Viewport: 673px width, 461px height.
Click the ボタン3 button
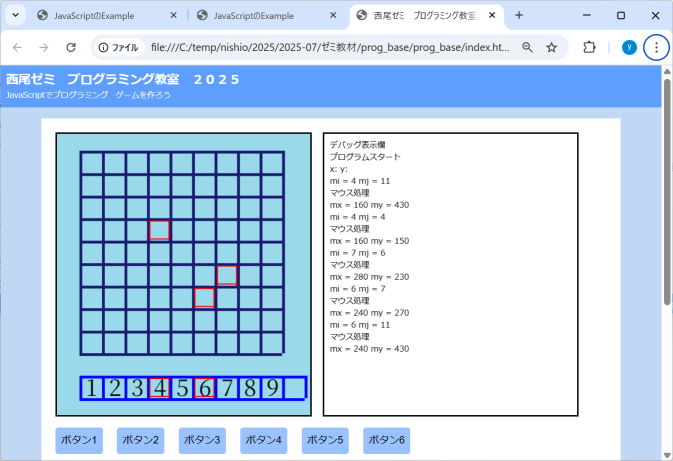[x=202, y=440]
